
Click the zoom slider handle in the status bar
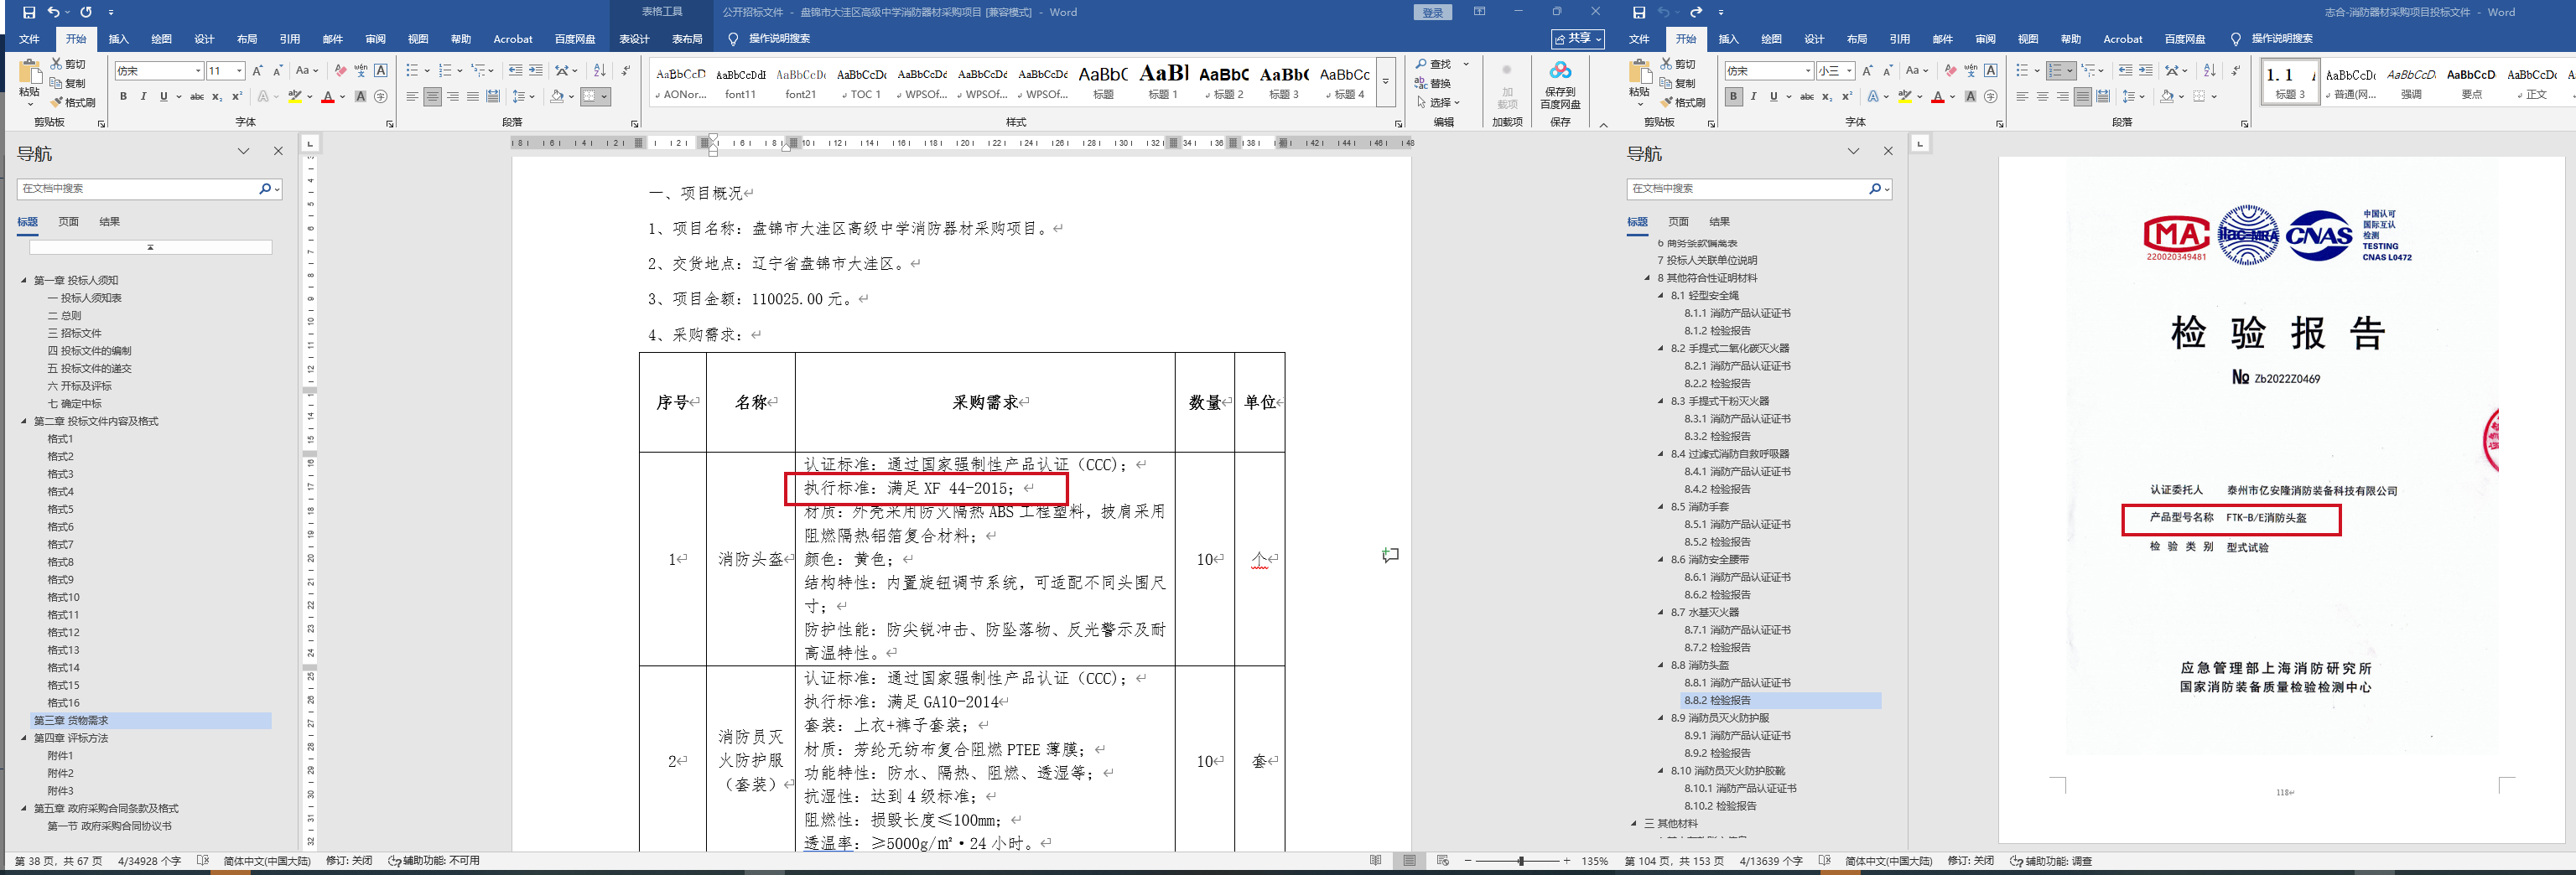(1520, 860)
